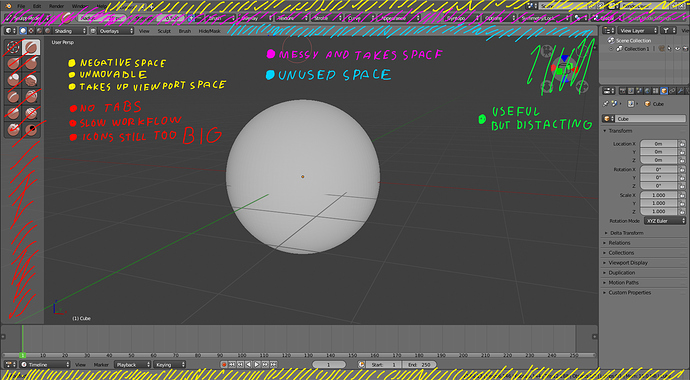
Task: Open the Playback popover button
Action: point(132,365)
